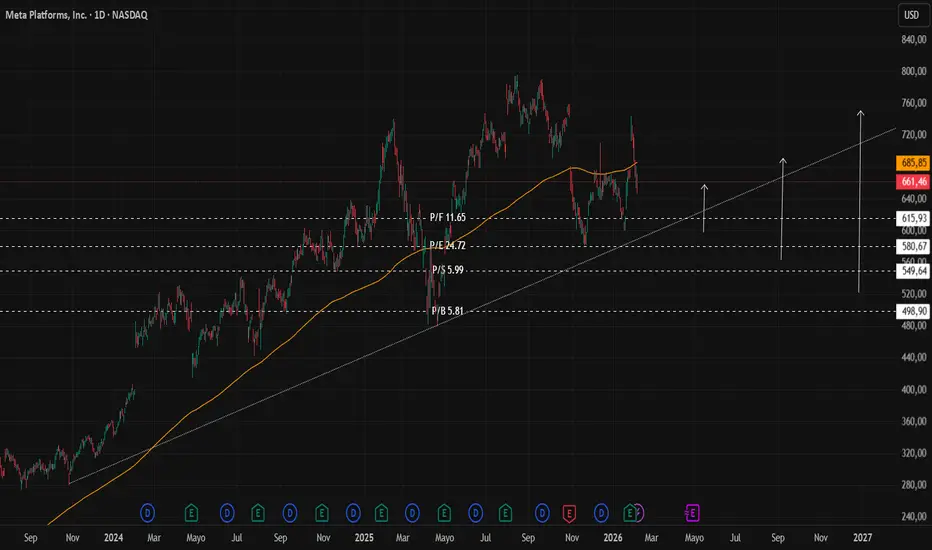
Task: Click the red 661,46 current price label
Action: tap(912, 181)
